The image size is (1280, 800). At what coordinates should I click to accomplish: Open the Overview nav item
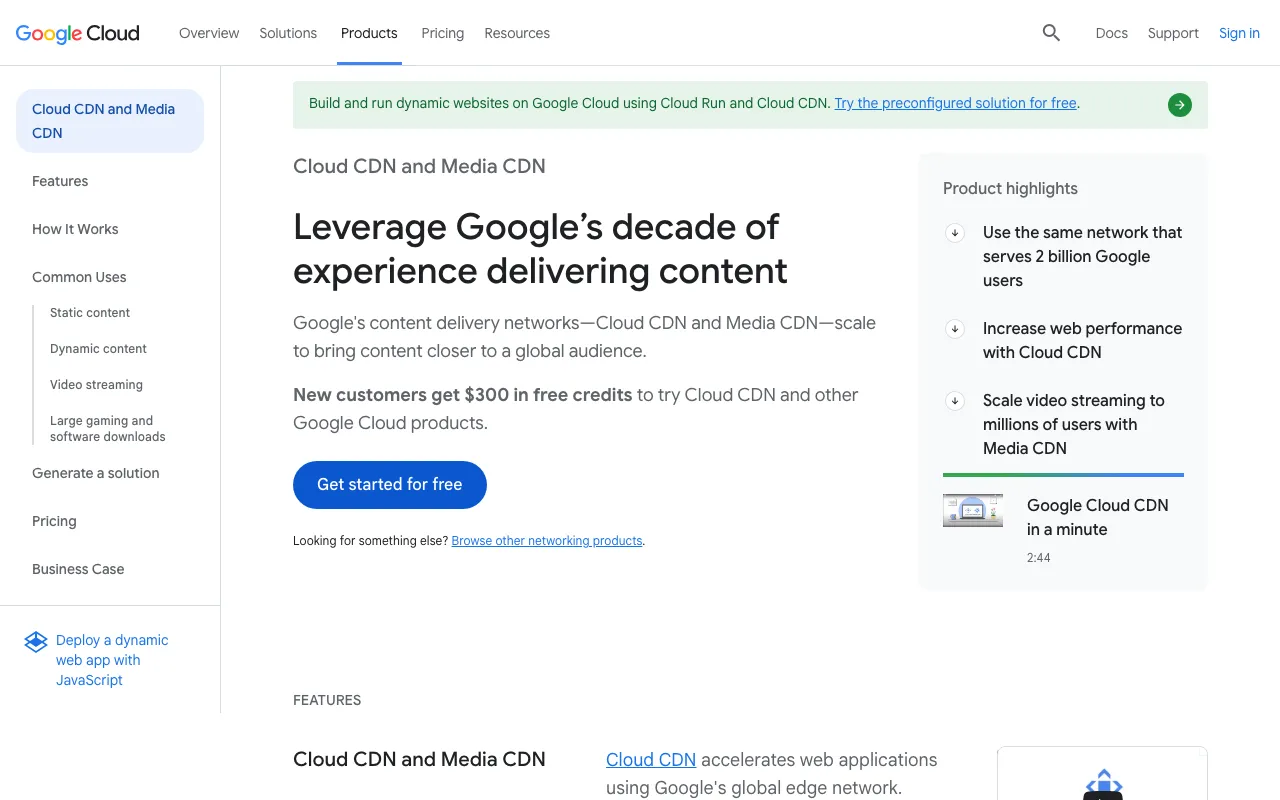click(x=209, y=33)
